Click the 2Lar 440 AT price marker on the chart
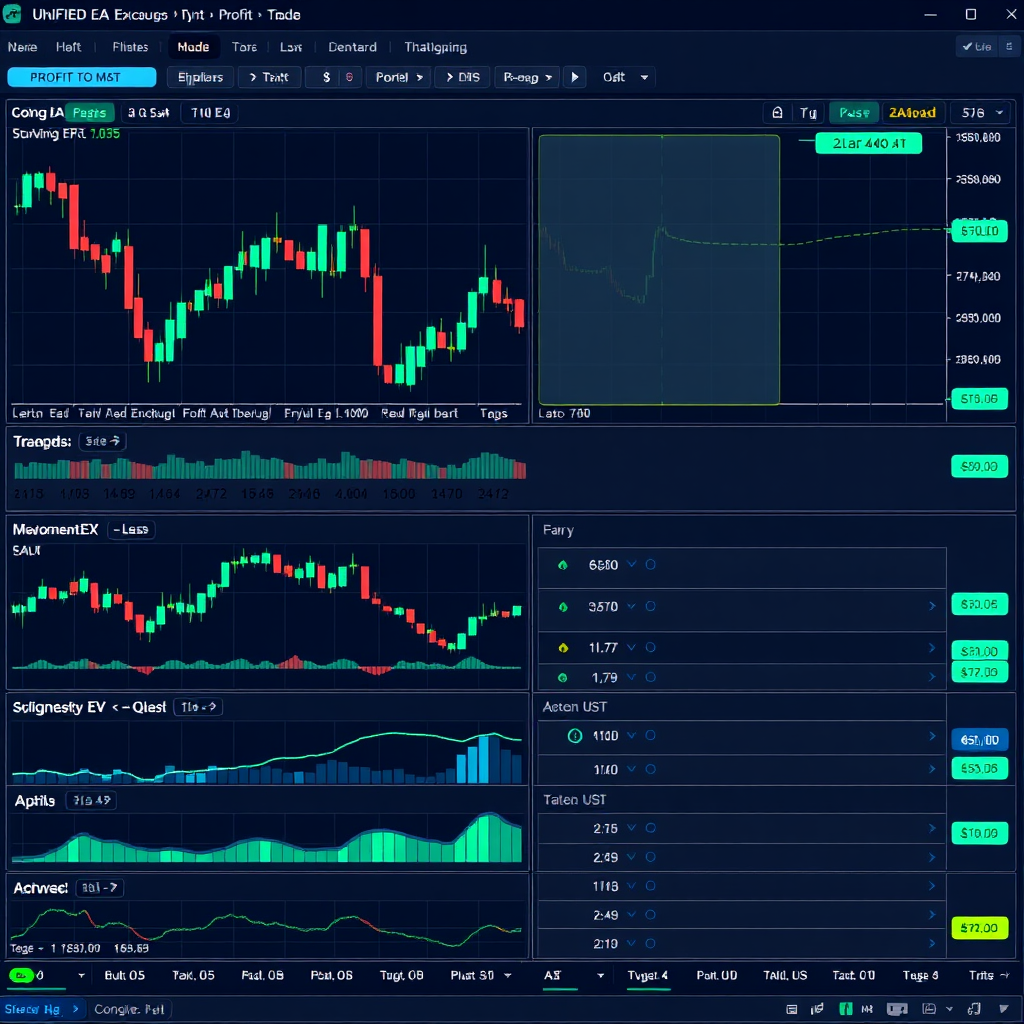This screenshot has width=1024, height=1024. pos(868,143)
